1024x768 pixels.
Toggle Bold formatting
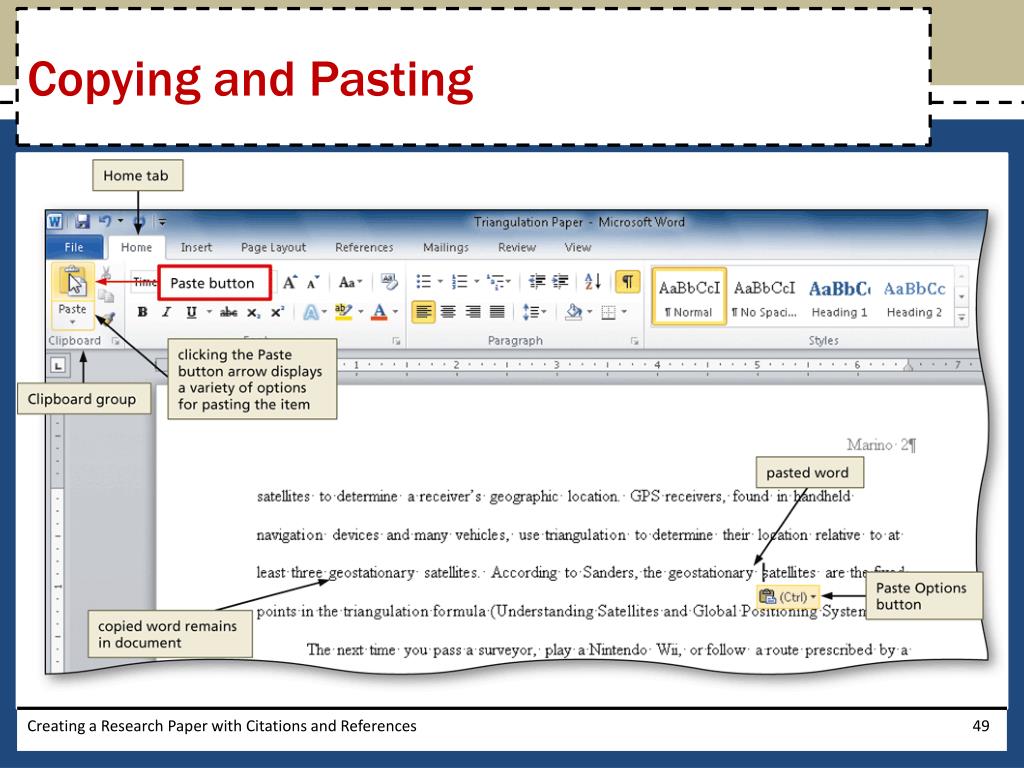click(x=142, y=312)
